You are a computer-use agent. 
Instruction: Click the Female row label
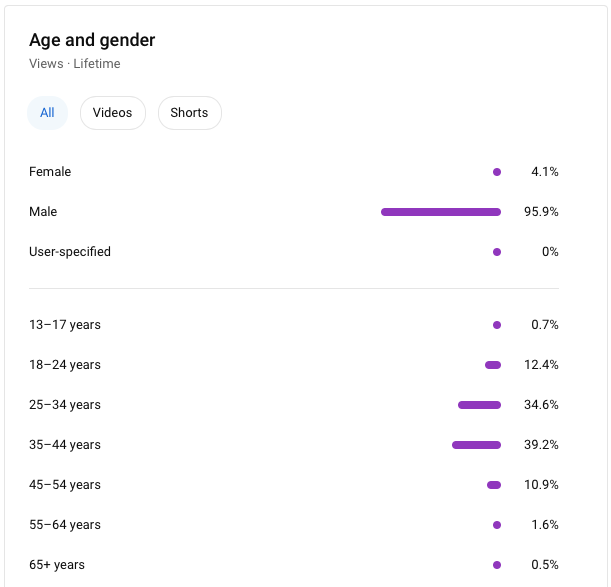tap(50, 172)
